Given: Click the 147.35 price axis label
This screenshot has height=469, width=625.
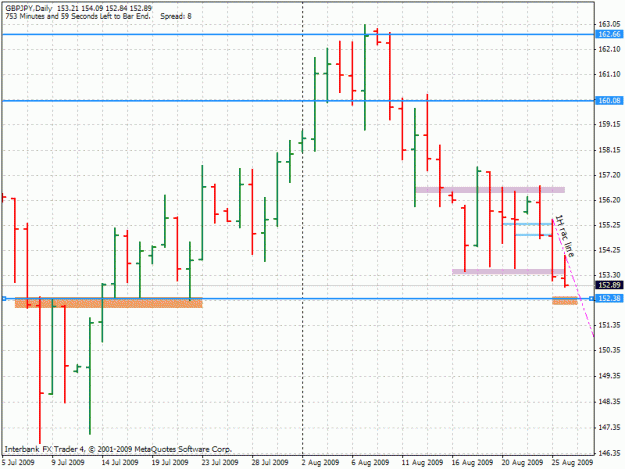Looking at the screenshot, I should (609, 427).
